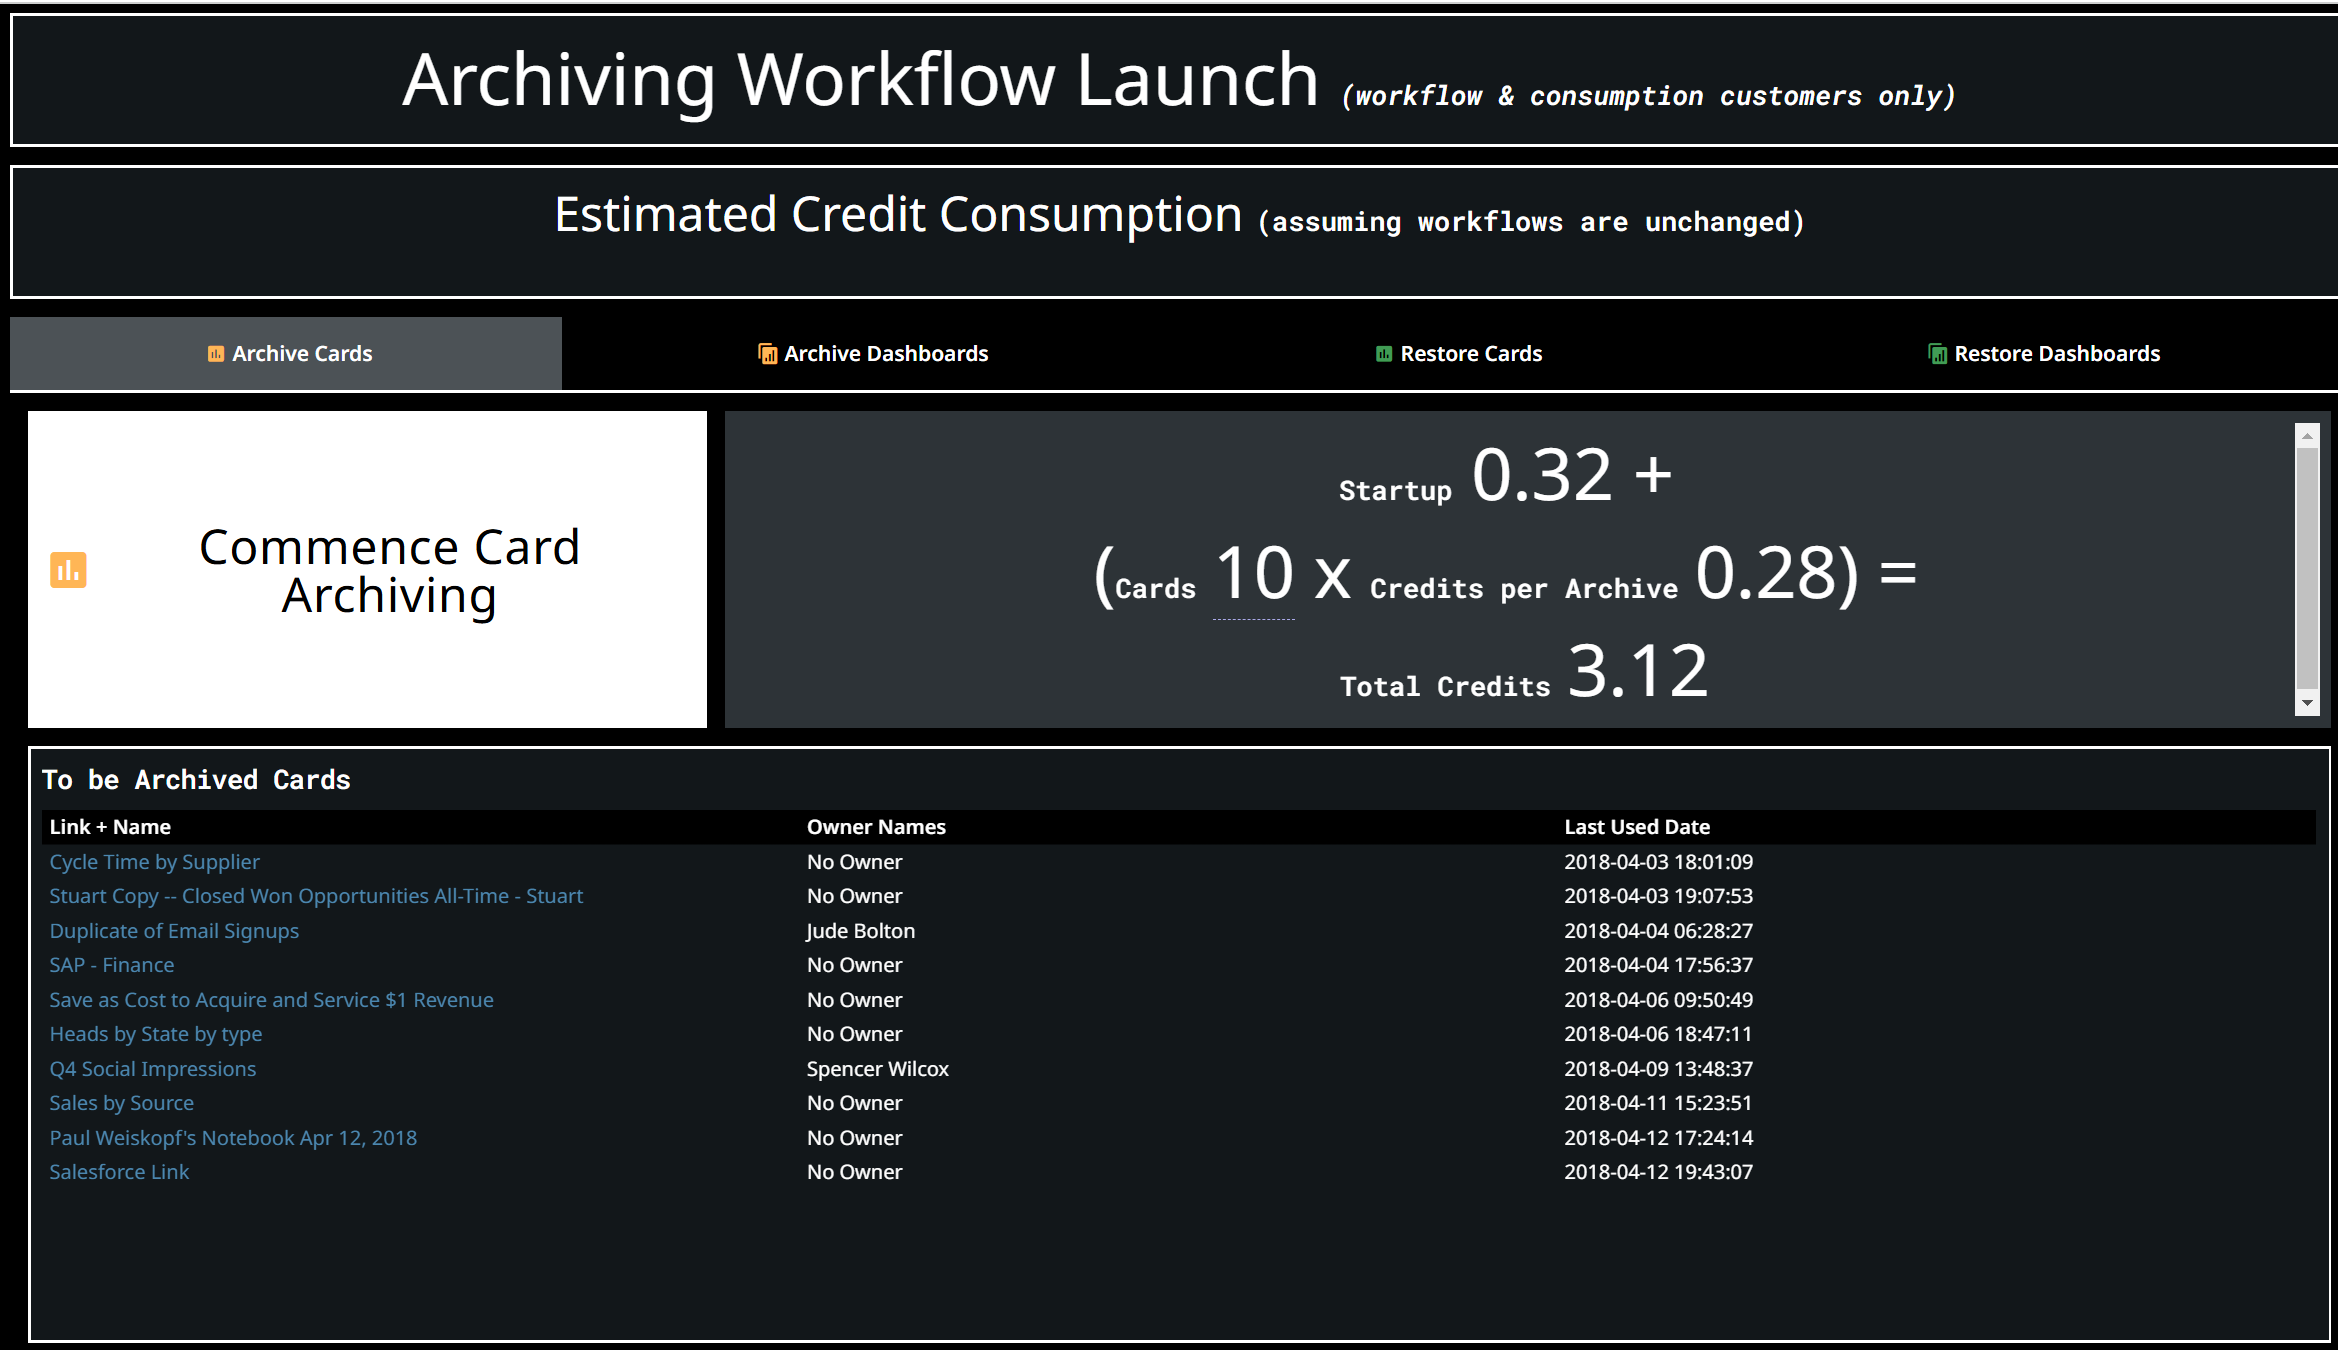Image resolution: width=2338 pixels, height=1350 pixels.
Task: Click the Last Used Date column header
Action: (x=1637, y=827)
